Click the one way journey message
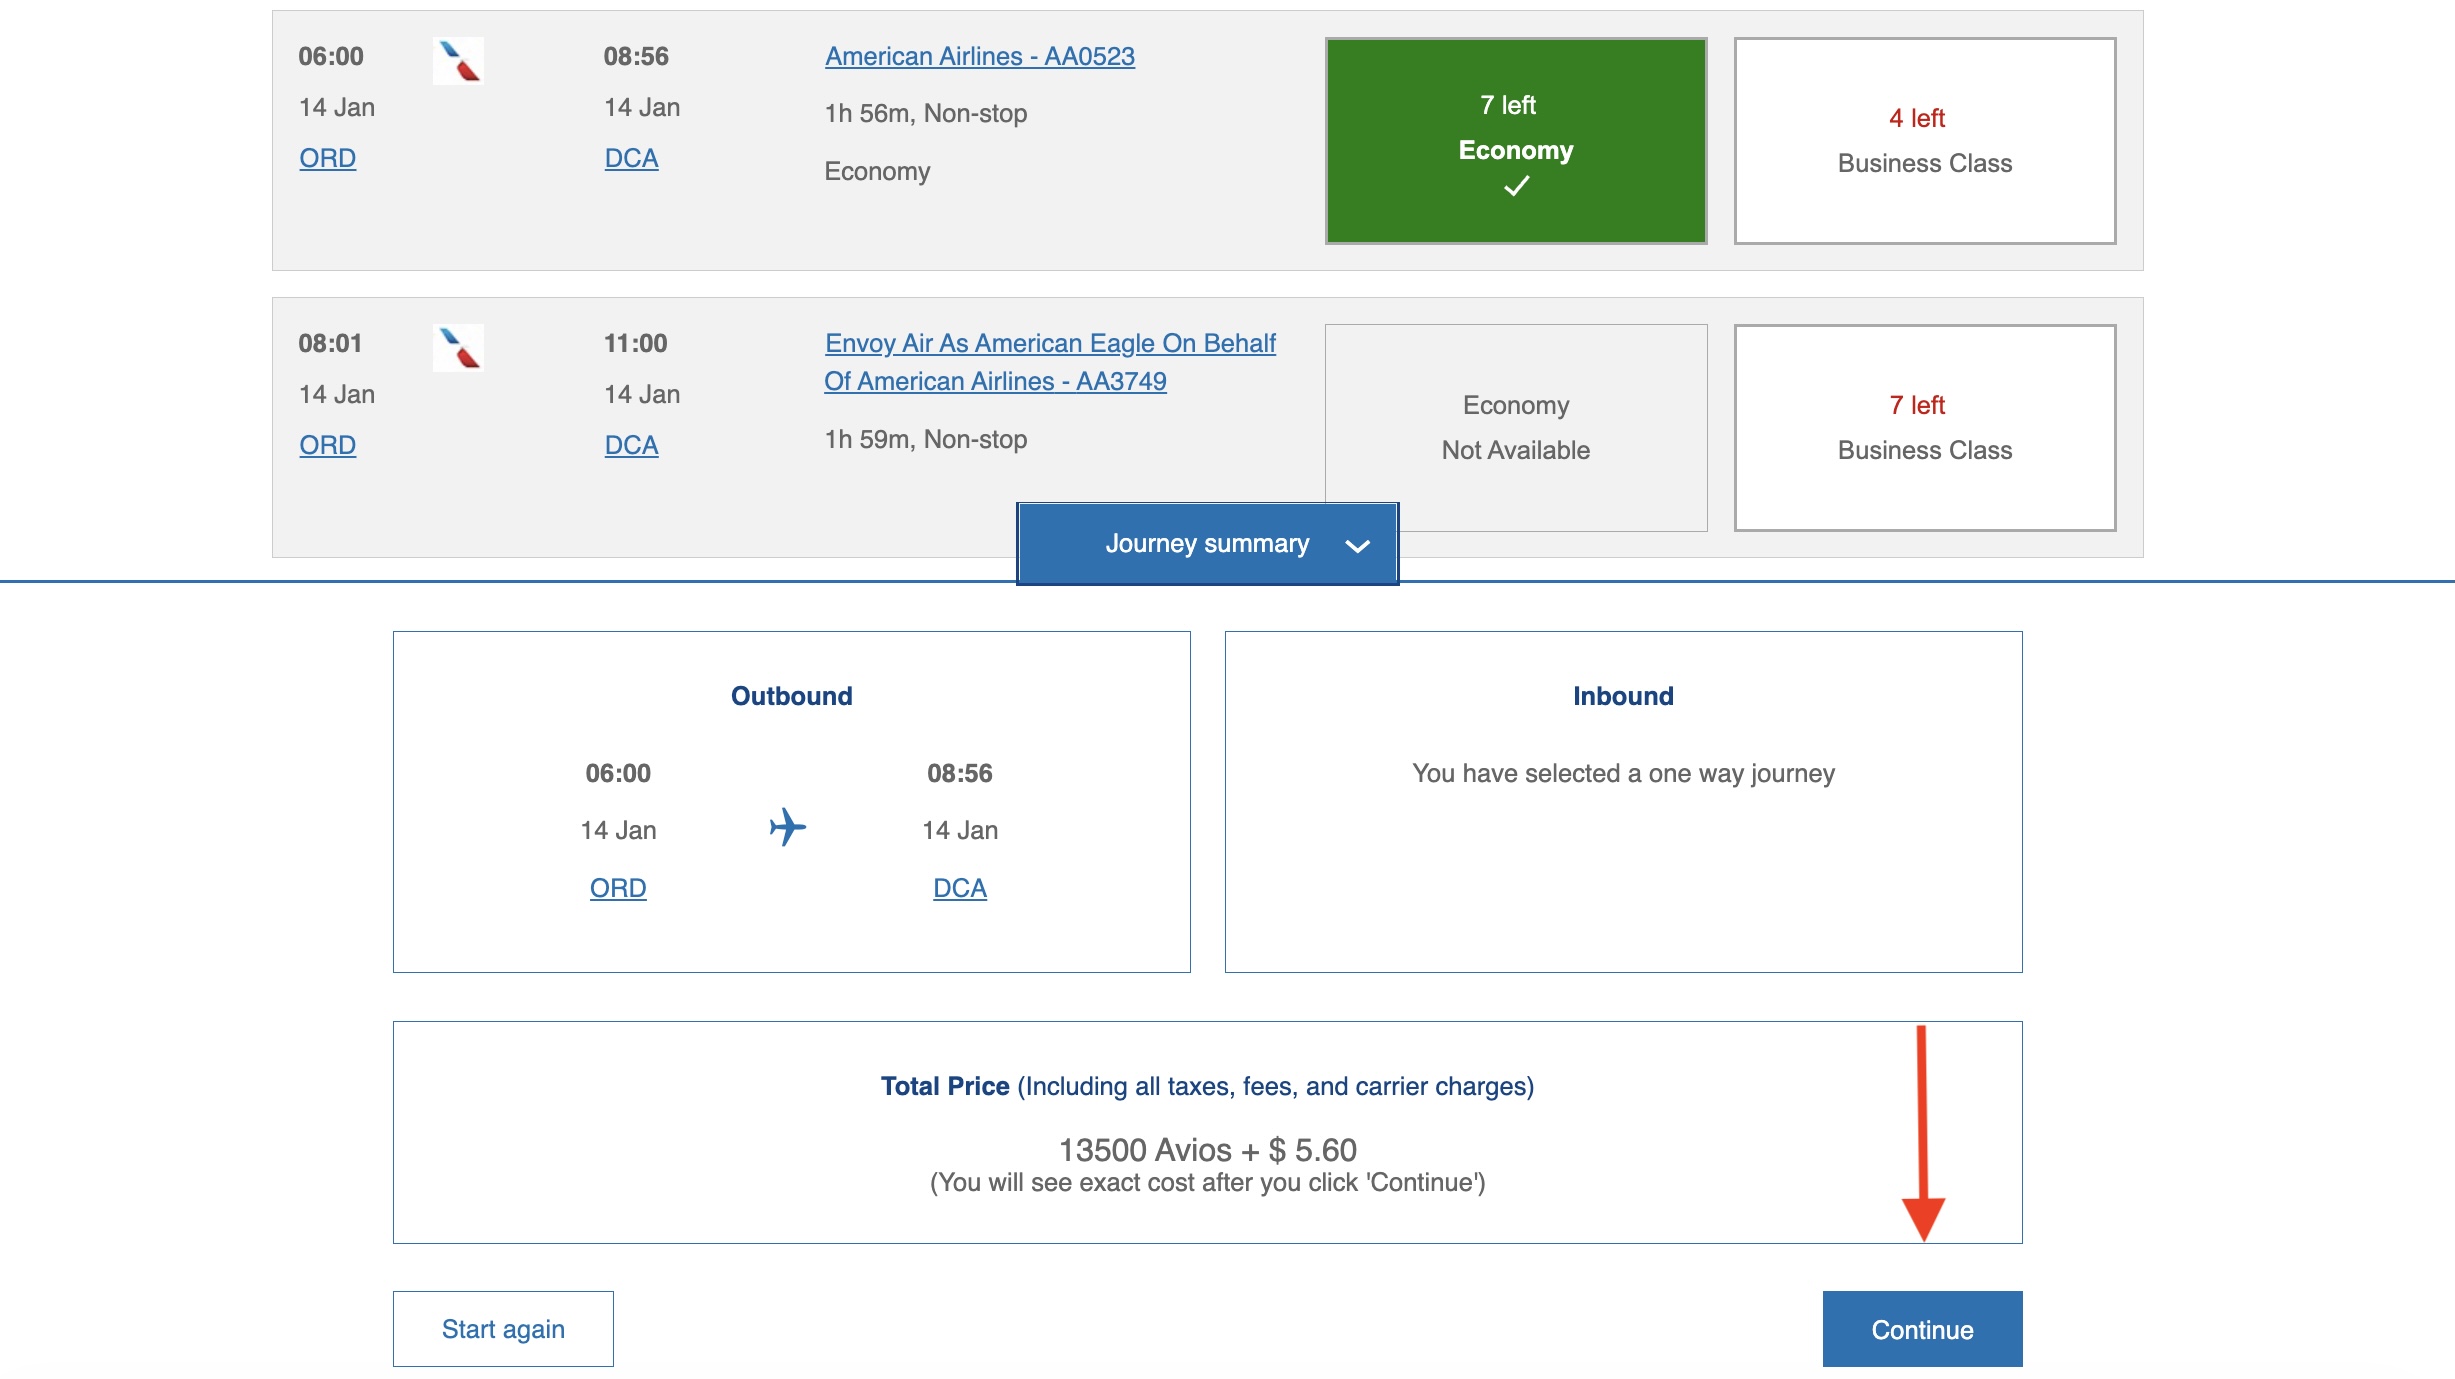The width and height of the screenshot is (2455, 1379). coord(1623,774)
